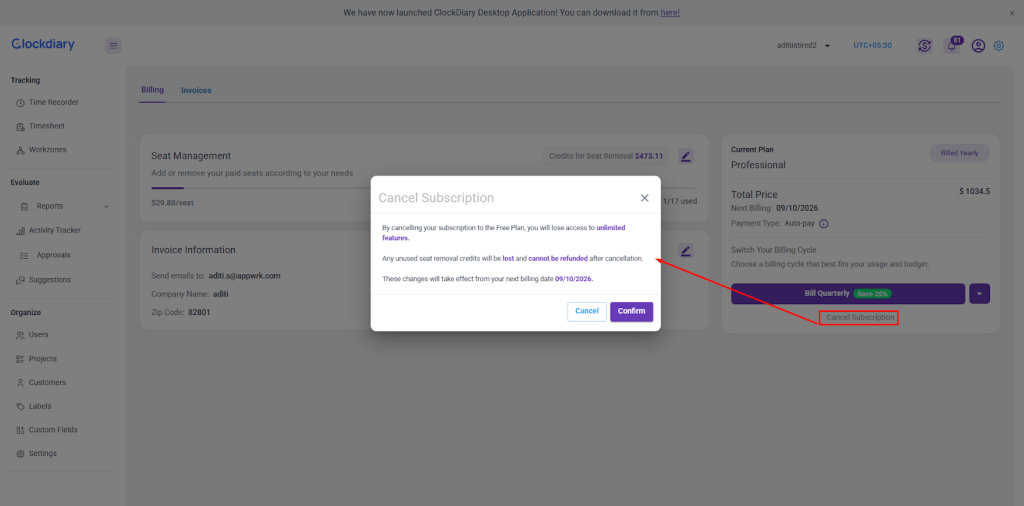Open the dropdown arrow next to Bill Quarterly

point(979,294)
